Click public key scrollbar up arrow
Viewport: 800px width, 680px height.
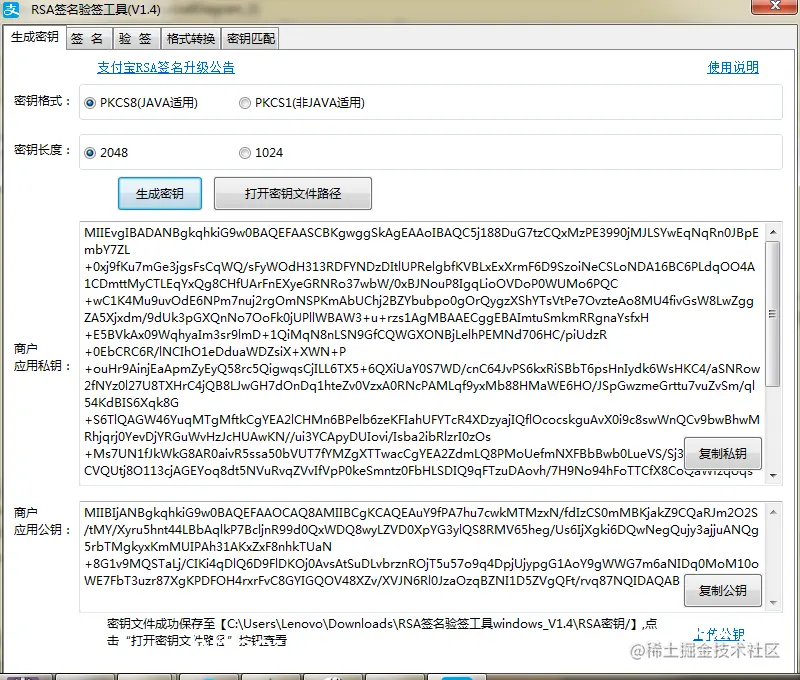tap(773, 512)
